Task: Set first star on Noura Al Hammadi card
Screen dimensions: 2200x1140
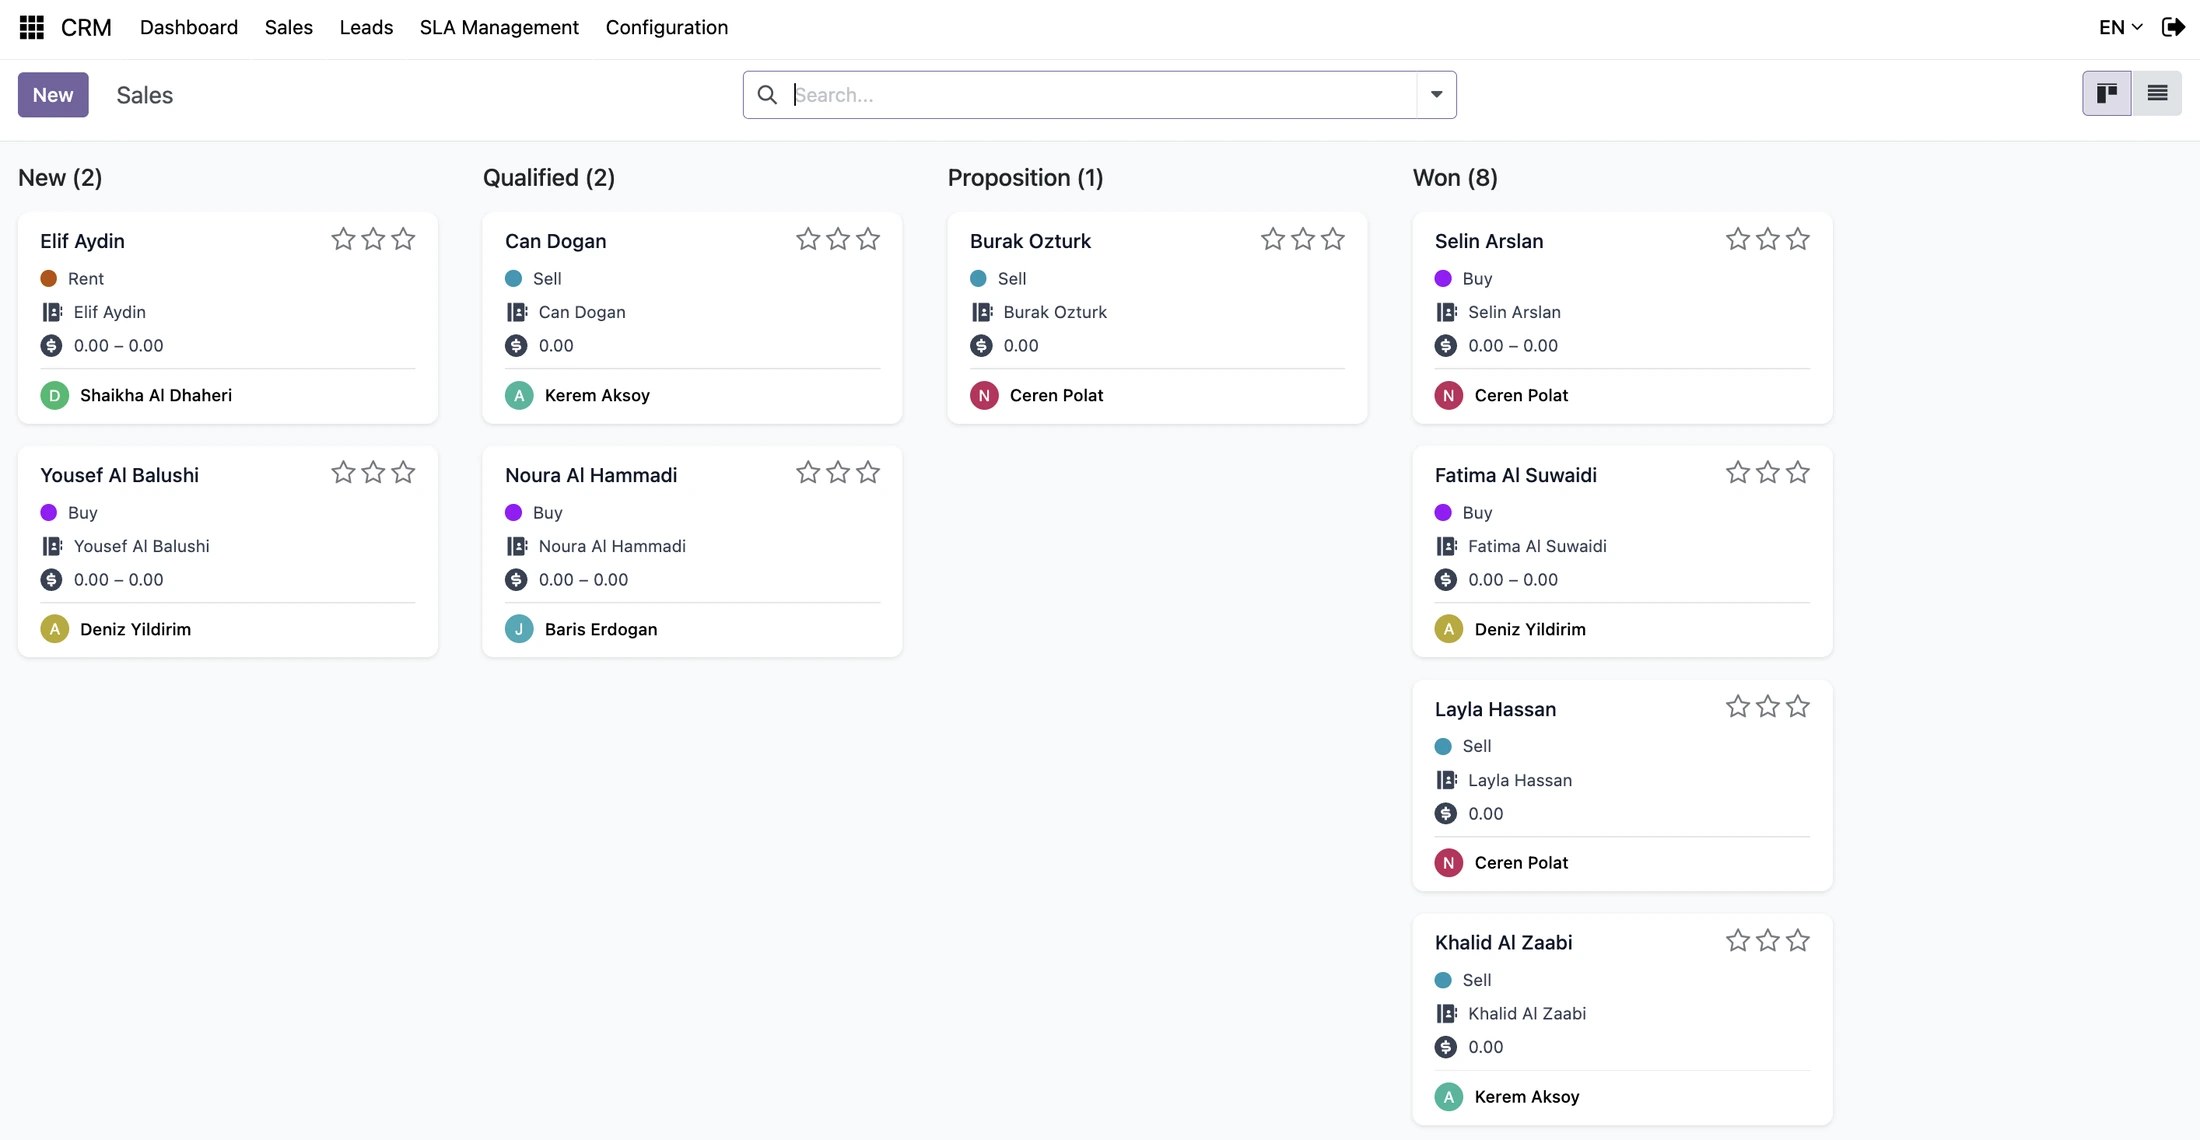Action: tap(808, 472)
